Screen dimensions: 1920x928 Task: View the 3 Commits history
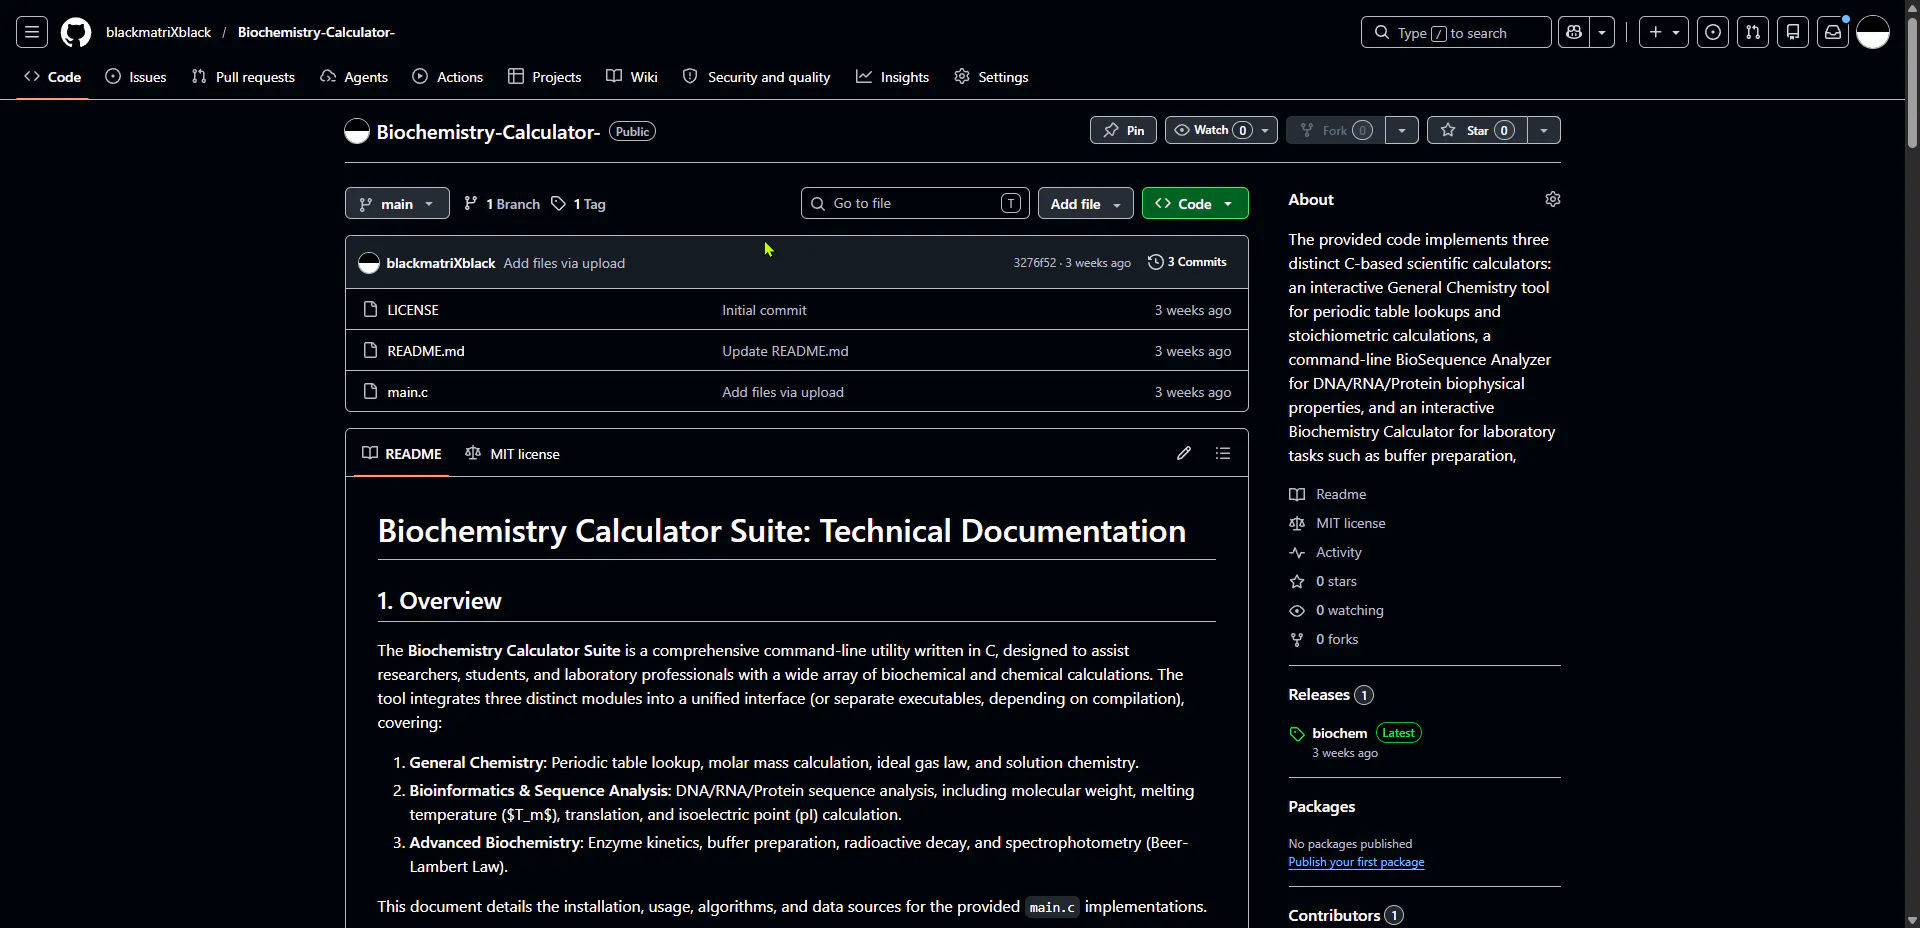click(x=1187, y=262)
